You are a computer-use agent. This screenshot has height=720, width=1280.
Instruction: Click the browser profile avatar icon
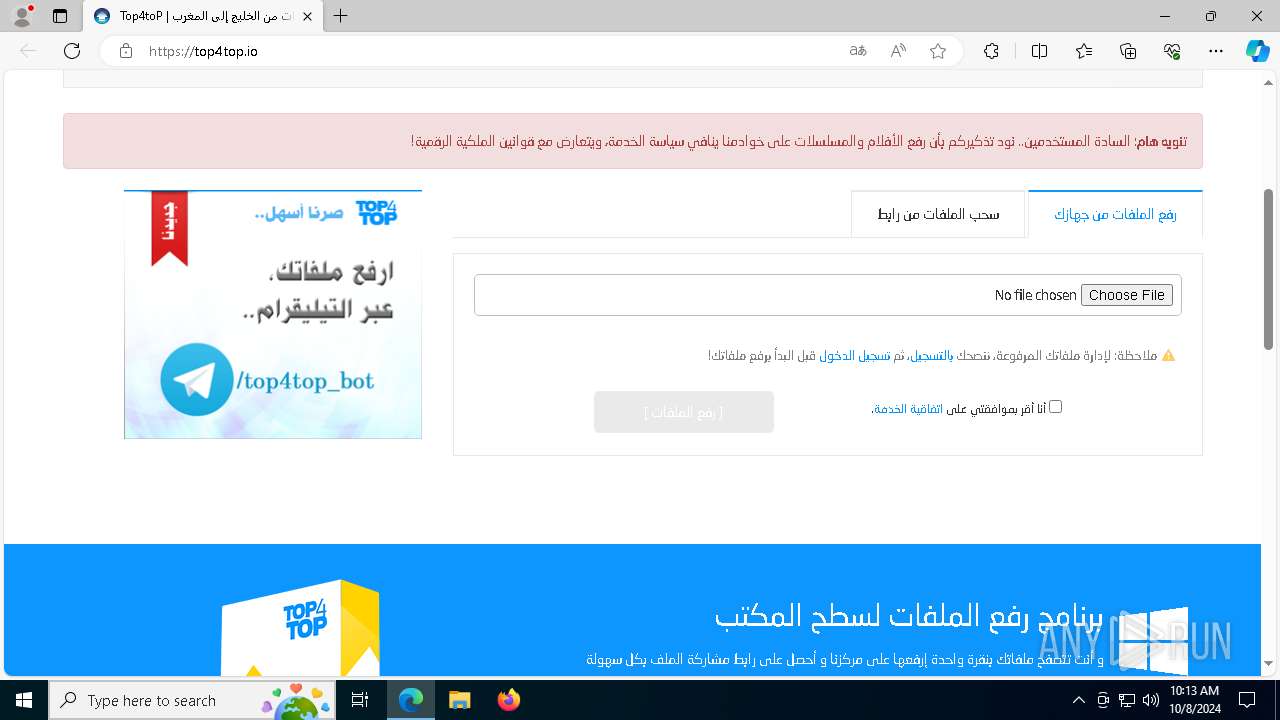click(21, 16)
